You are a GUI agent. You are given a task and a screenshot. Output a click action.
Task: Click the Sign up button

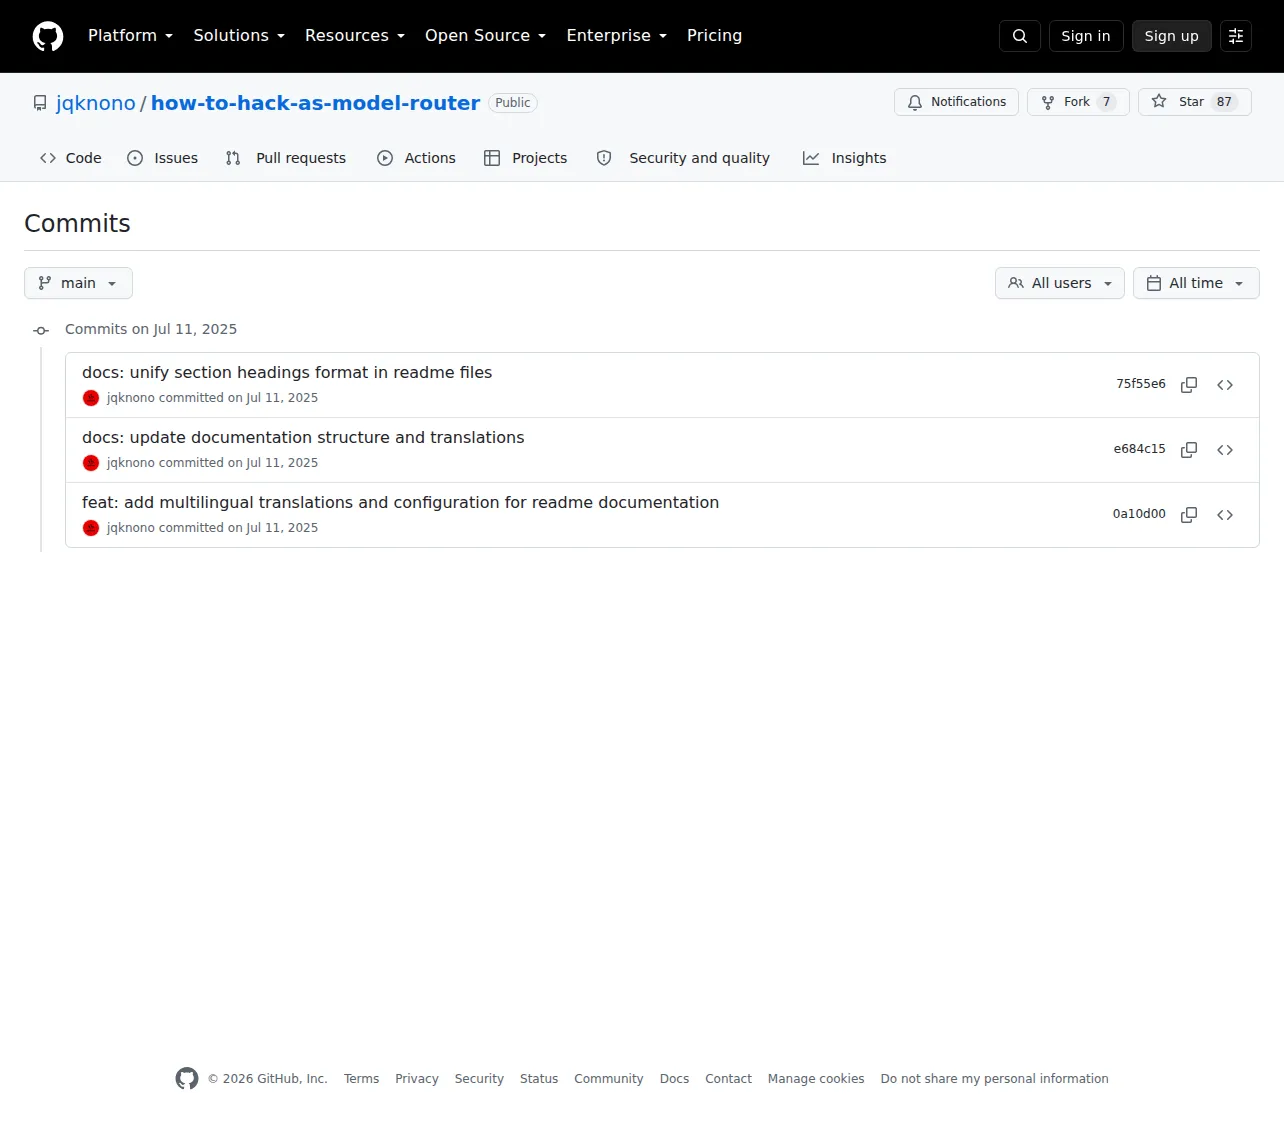(x=1172, y=36)
